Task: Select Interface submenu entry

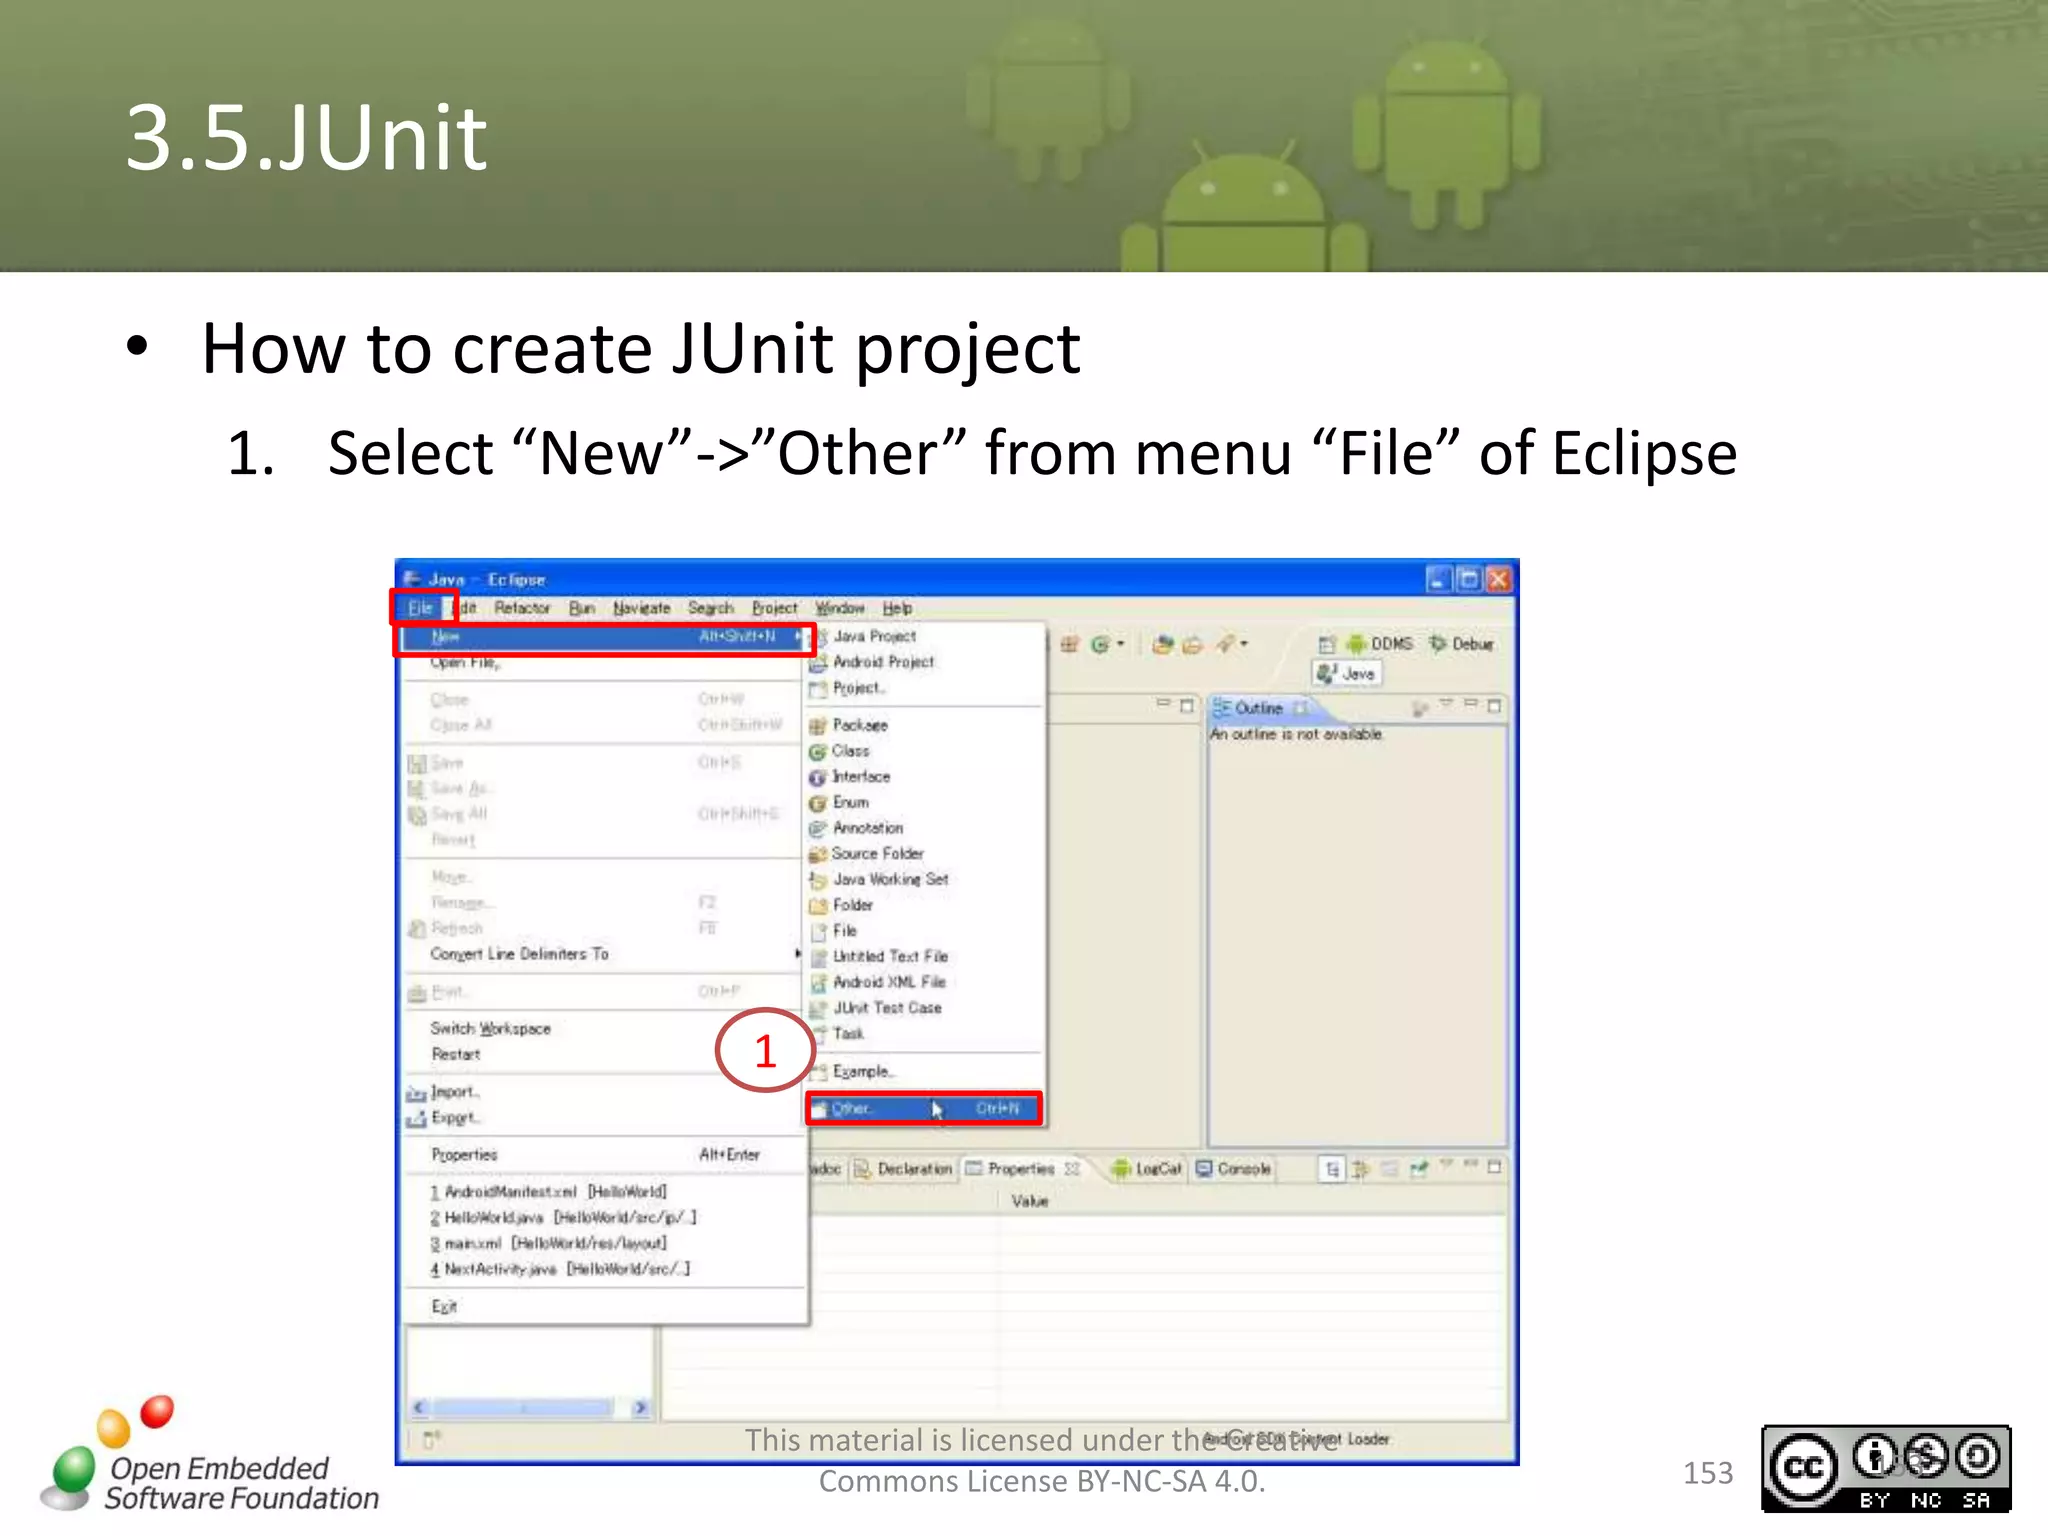Action: click(924, 776)
